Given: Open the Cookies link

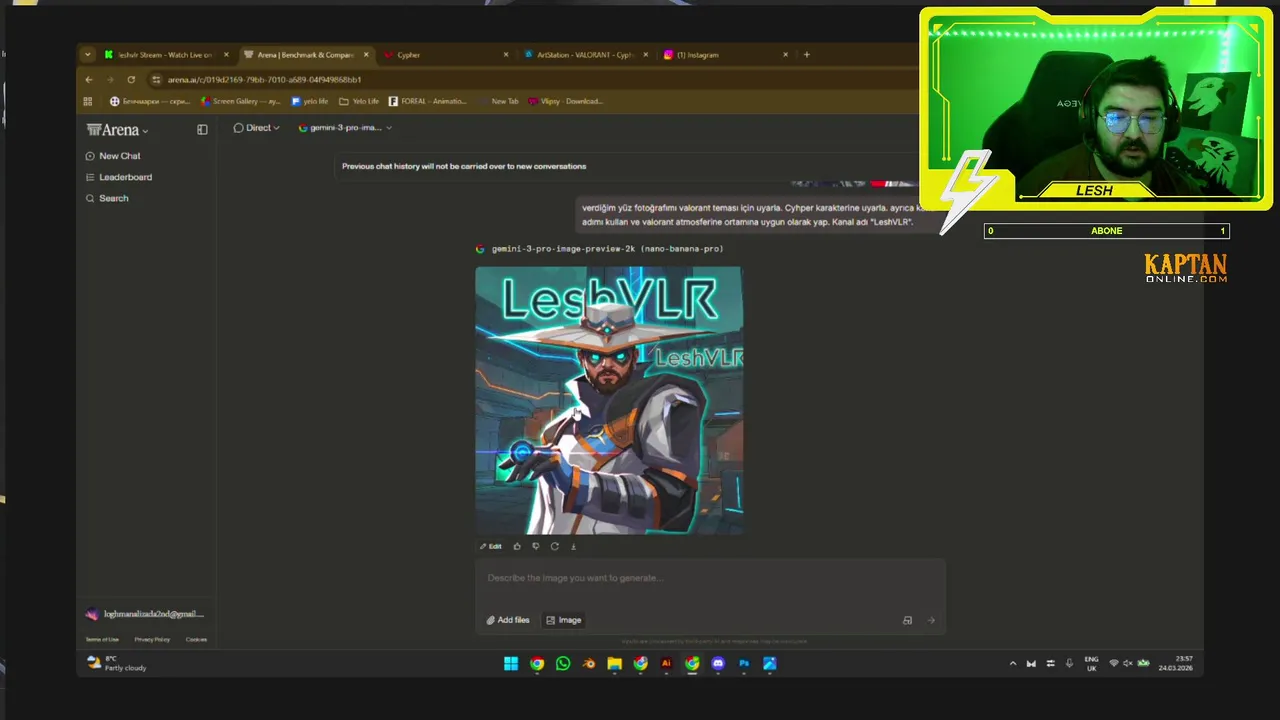Looking at the screenshot, I should 196,639.
